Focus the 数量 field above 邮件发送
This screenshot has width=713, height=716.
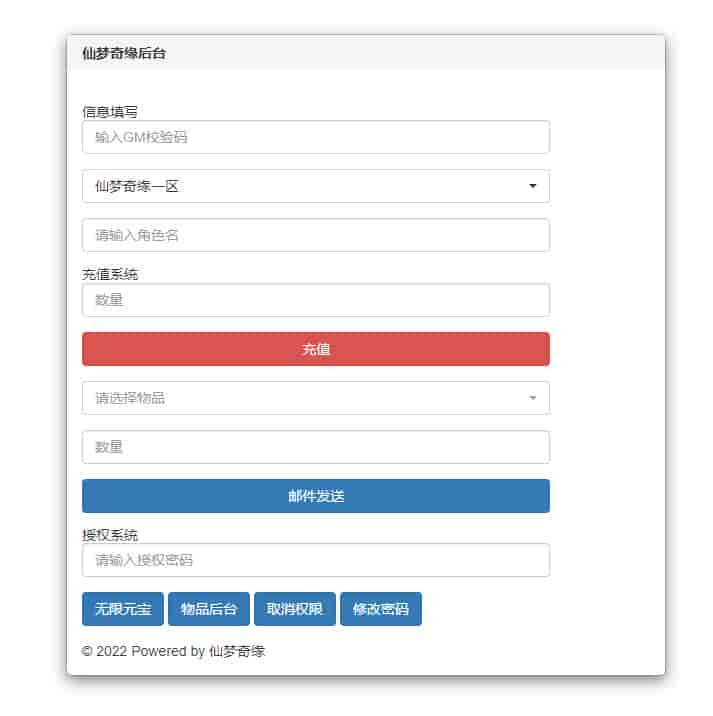tap(315, 447)
